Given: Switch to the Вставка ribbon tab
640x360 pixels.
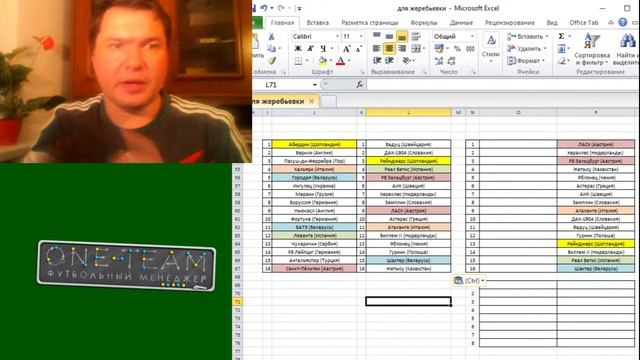Looking at the screenshot, I should pyautogui.click(x=318, y=22).
